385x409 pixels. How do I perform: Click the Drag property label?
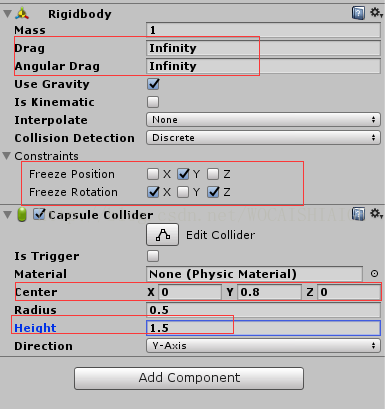[29, 48]
